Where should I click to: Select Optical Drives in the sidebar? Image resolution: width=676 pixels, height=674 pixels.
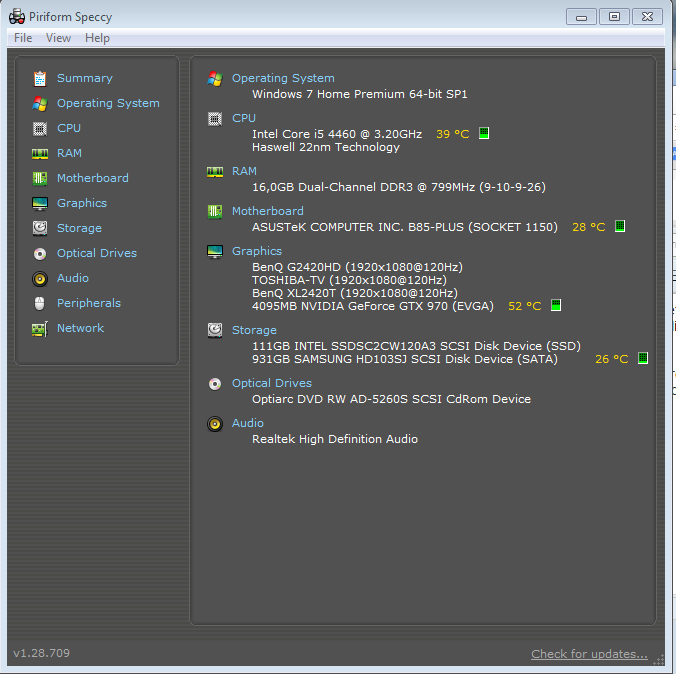tap(97, 254)
